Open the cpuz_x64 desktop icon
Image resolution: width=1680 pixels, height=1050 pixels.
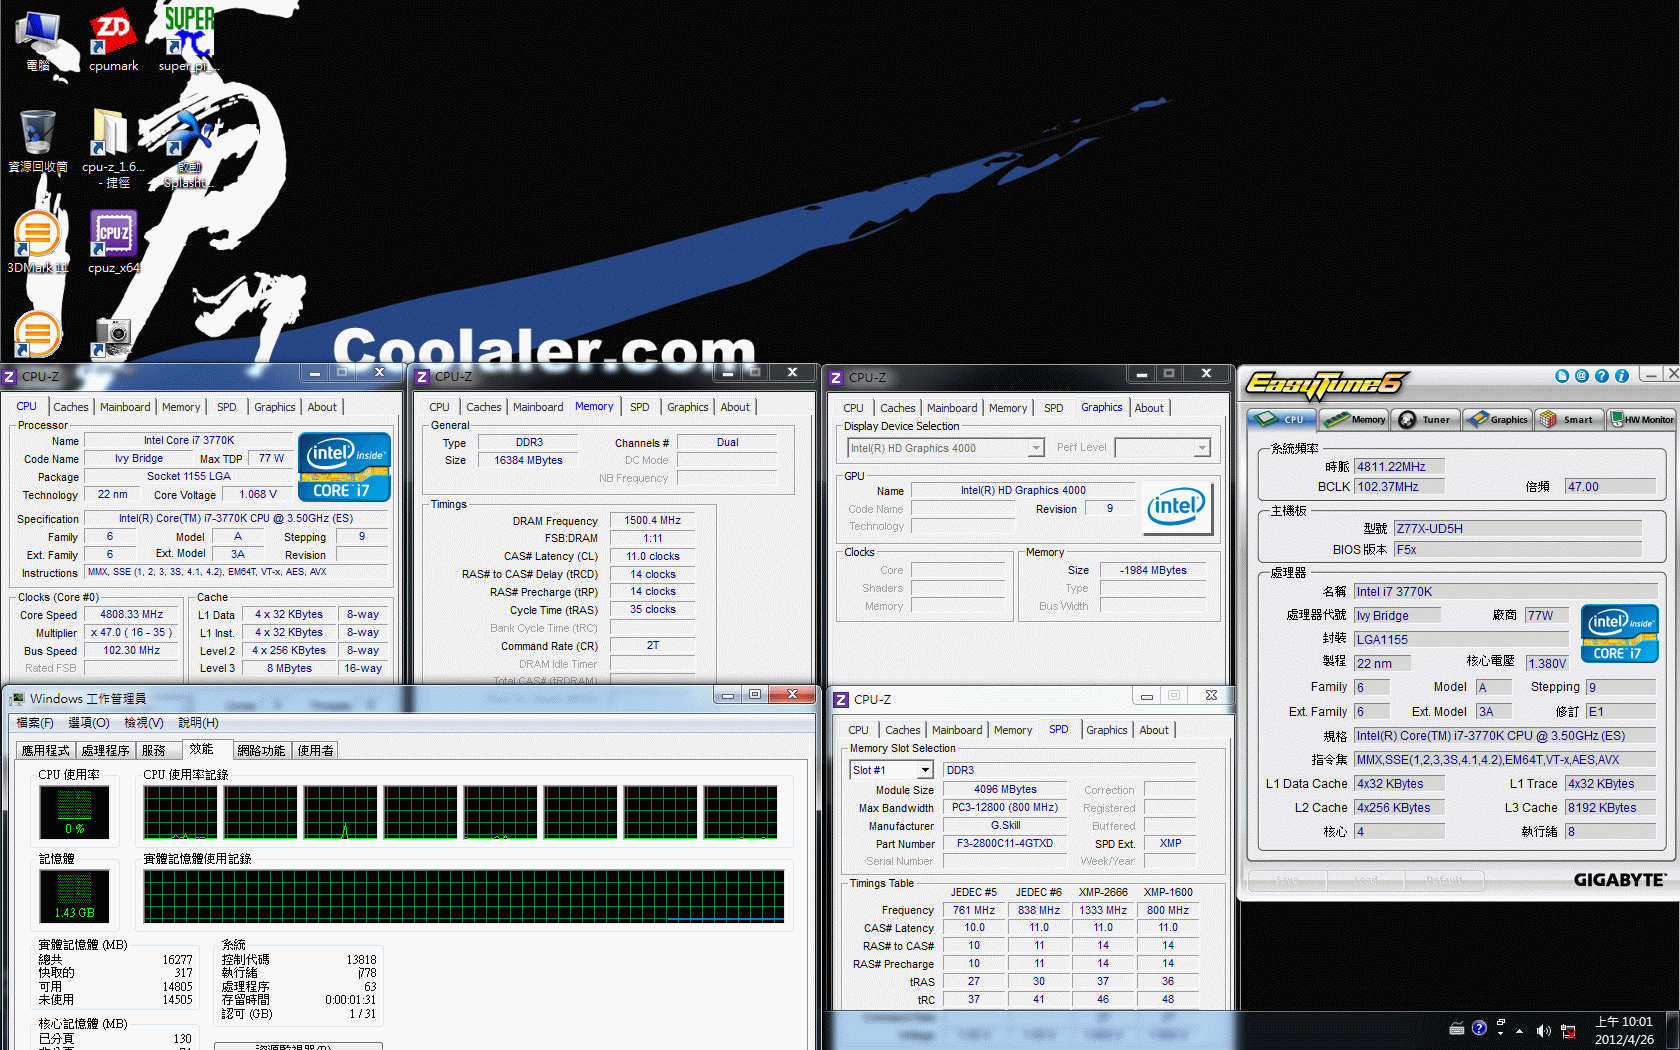(113, 242)
